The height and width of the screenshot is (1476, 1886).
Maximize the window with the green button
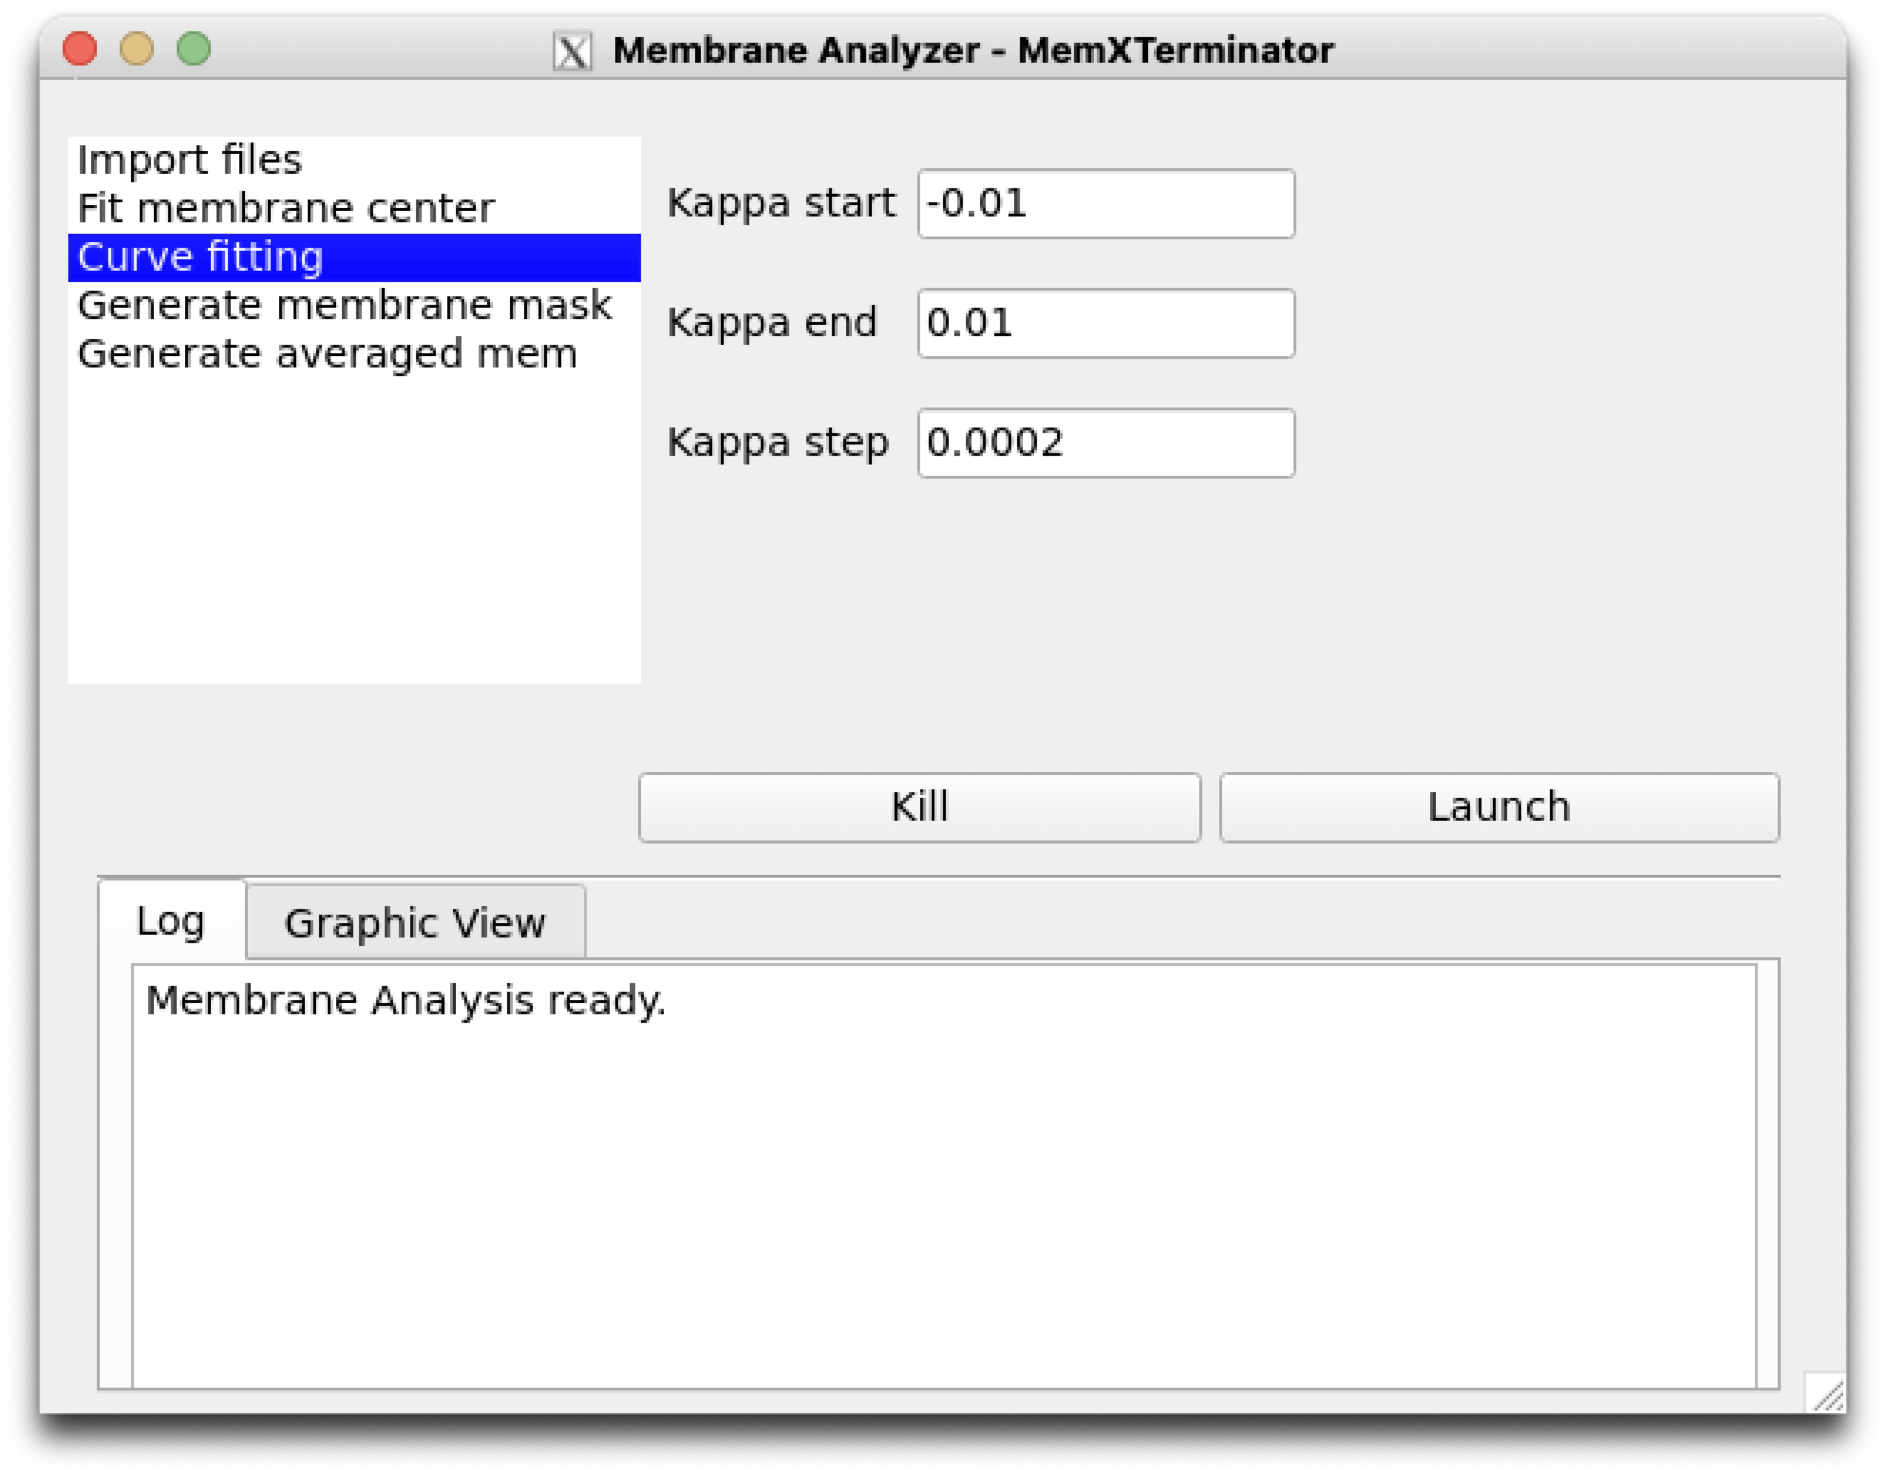pos(194,48)
